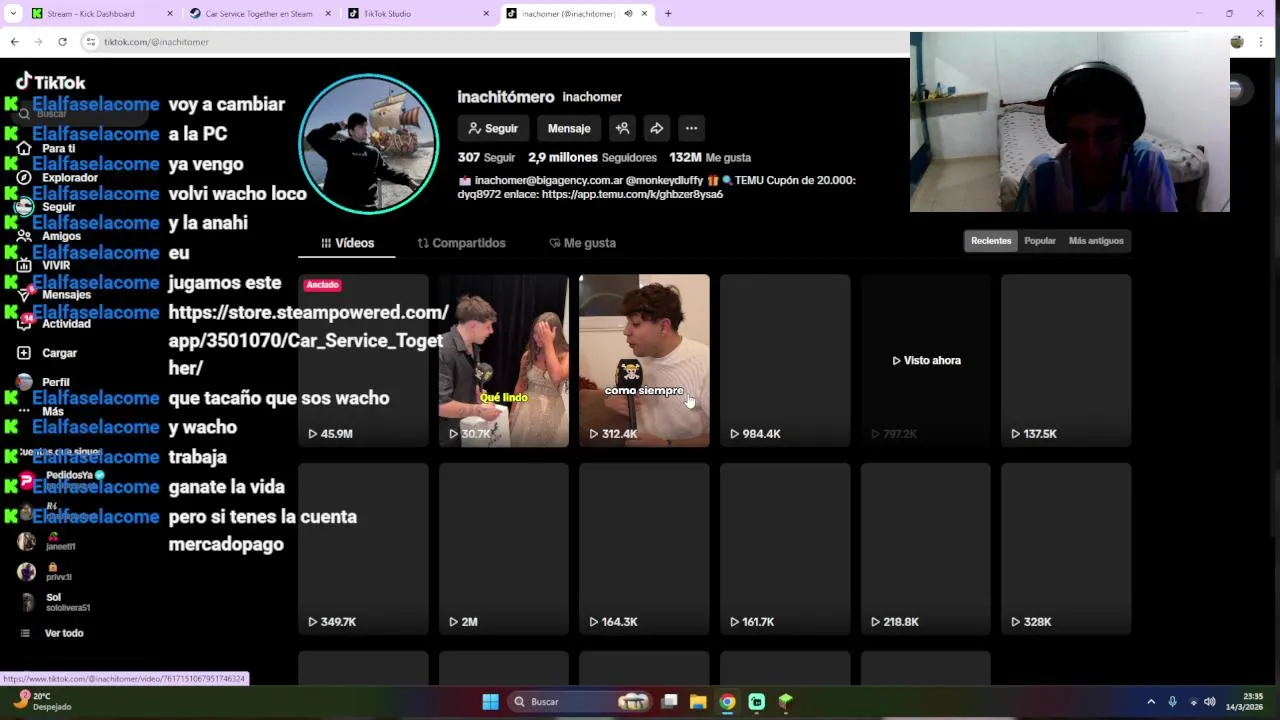
Task: Reload the page with refresh icon
Action: 62,42
